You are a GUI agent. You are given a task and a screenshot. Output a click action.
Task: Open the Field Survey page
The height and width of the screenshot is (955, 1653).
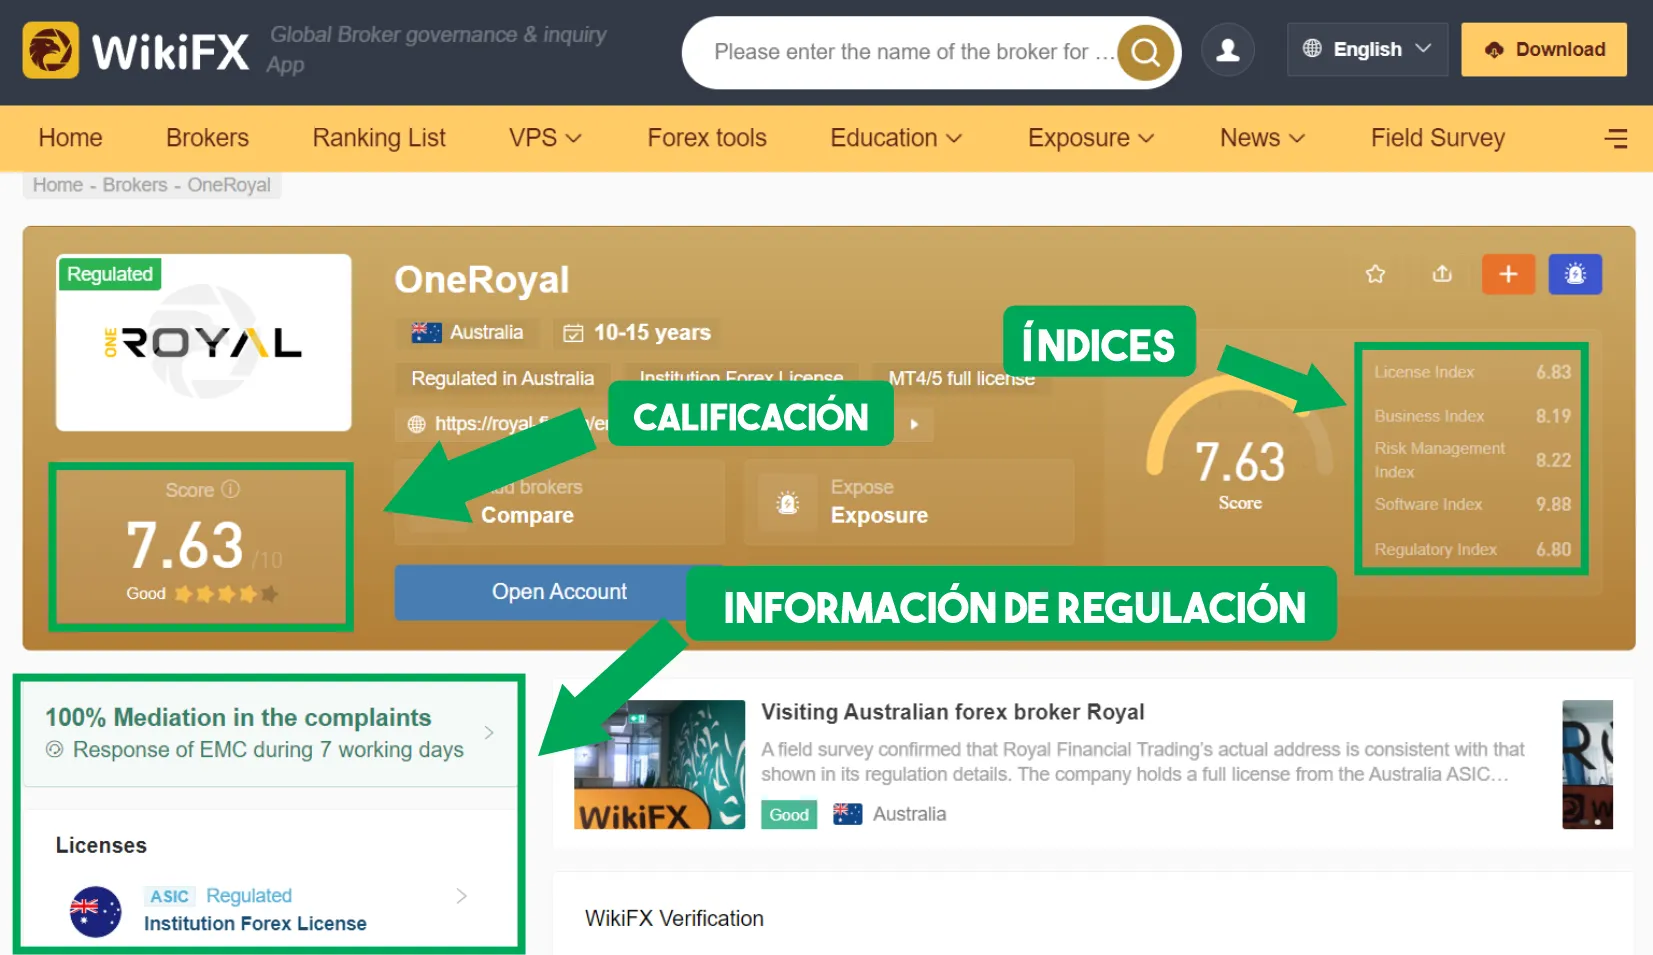tap(1437, 138)
